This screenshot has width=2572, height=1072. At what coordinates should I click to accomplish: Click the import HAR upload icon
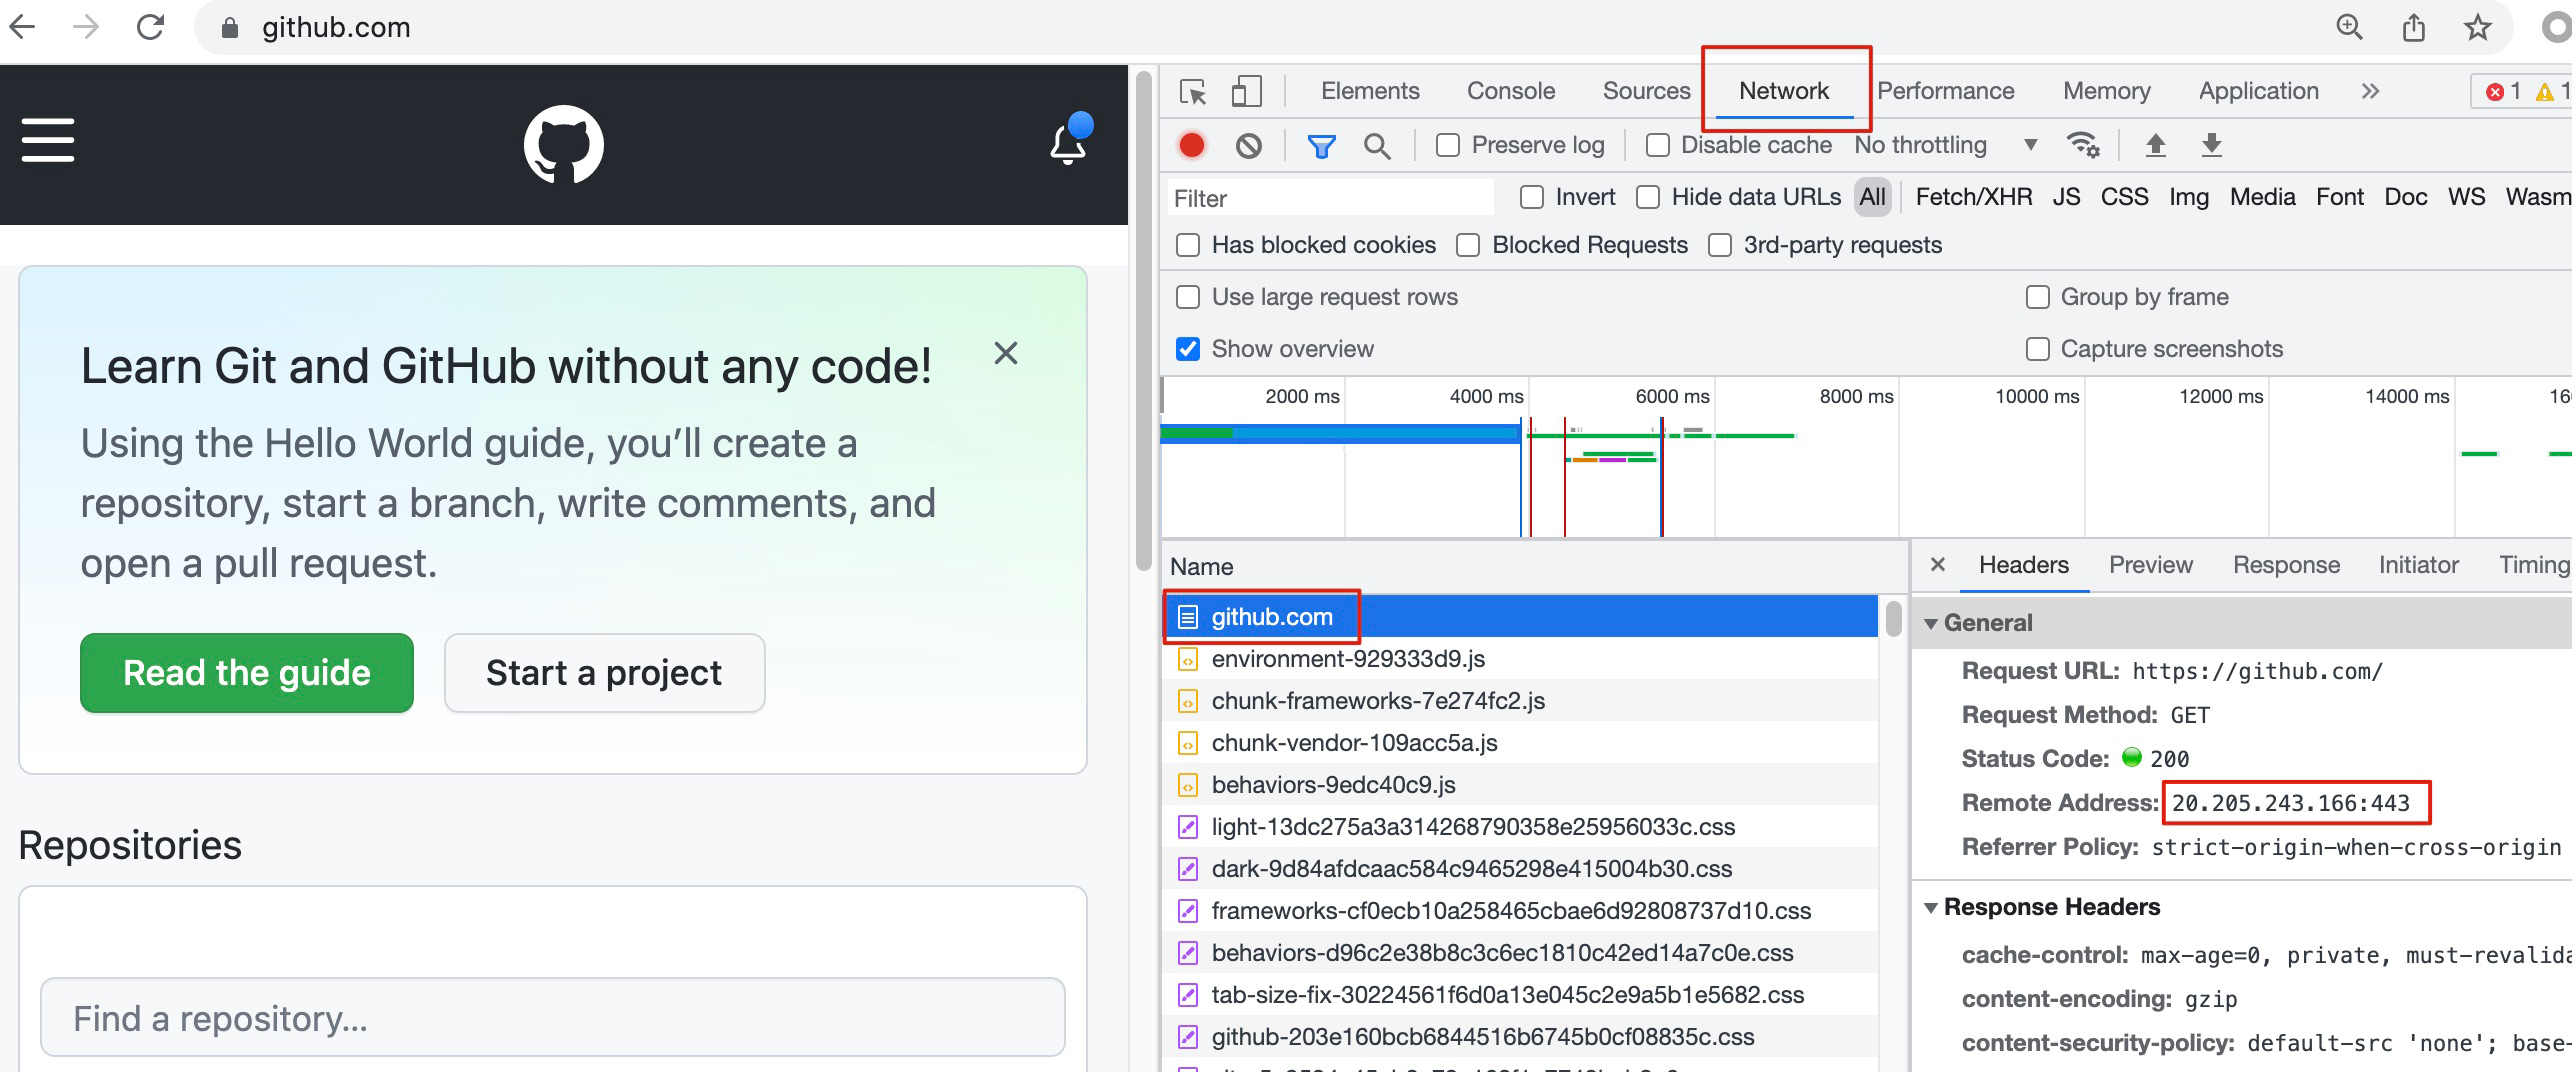point(2156,146)
